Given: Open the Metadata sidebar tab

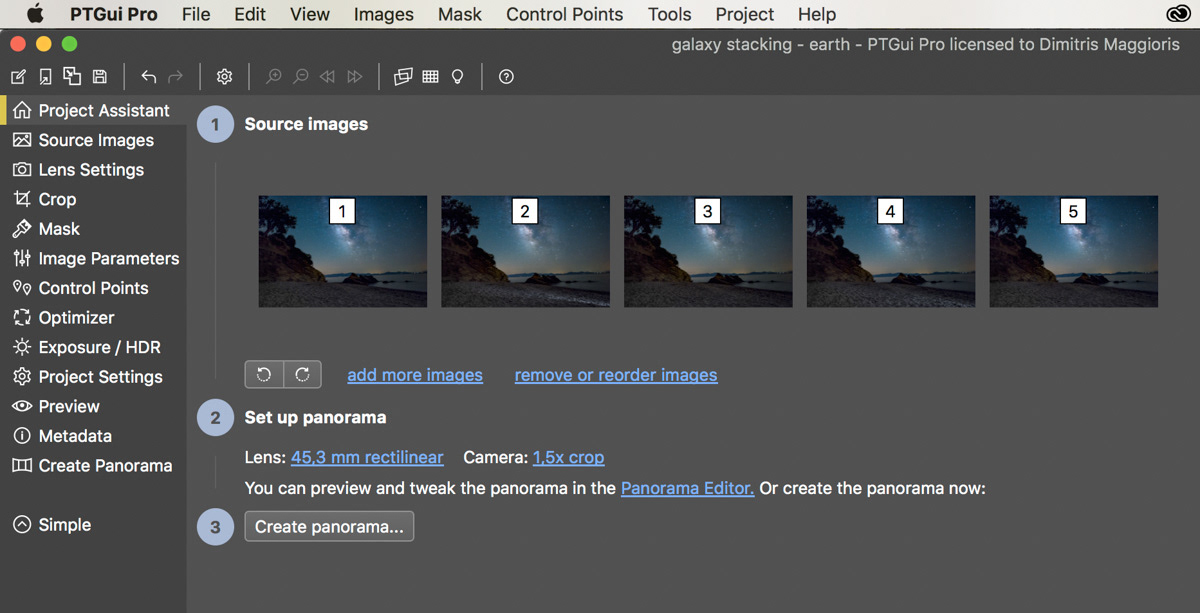Looking at the screenshot, I should [93, 436].
